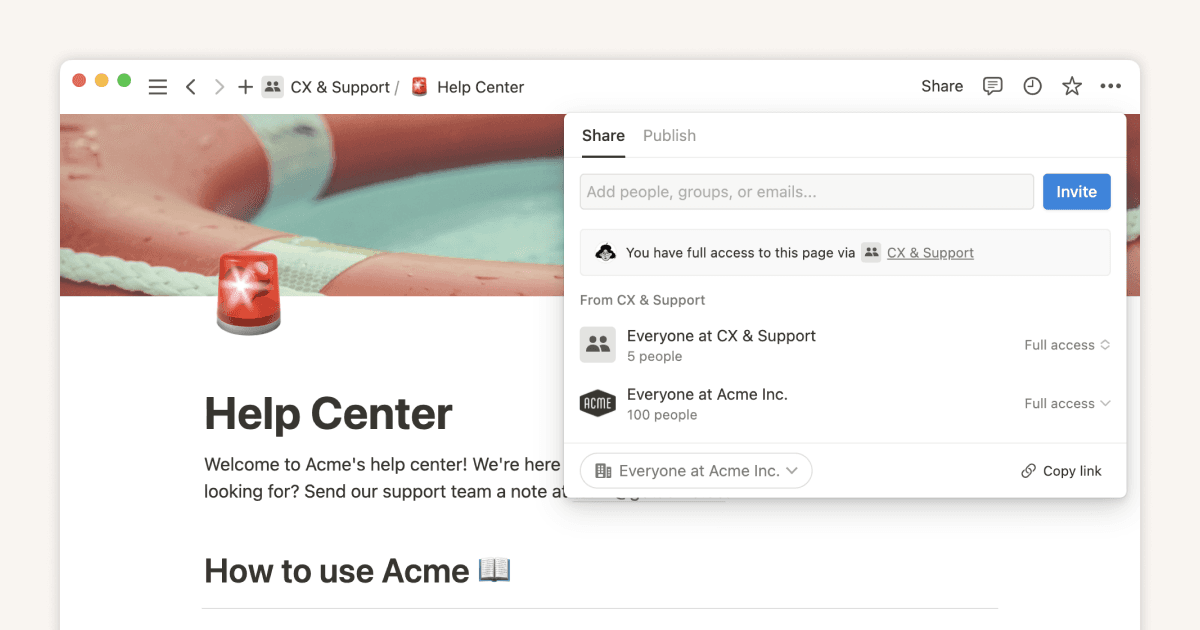Open Full access dropdown for Everyone at Acme Inc.
The width and height of the screenshot is (1200, 630).
(1067, 403)
